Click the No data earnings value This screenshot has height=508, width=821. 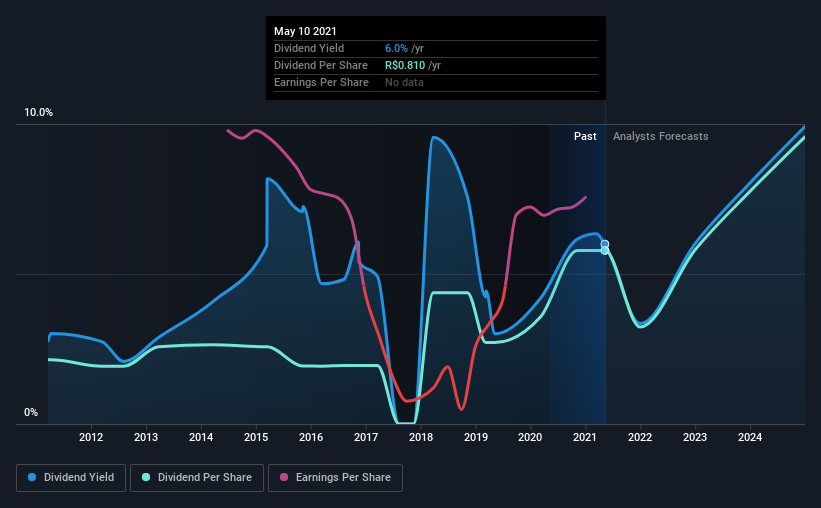[404, 82]
